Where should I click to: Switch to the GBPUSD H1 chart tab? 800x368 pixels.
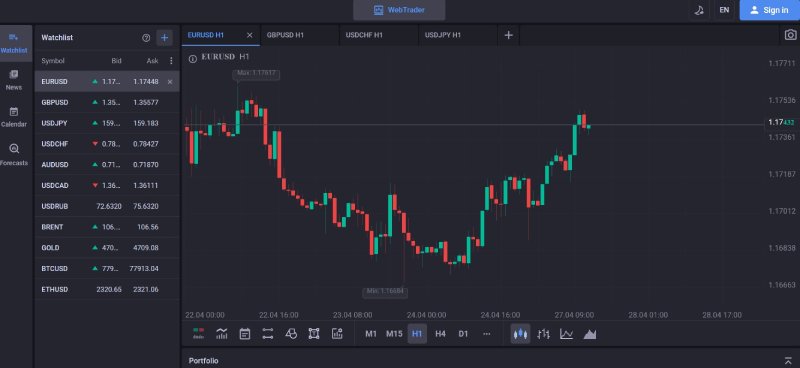299,35
